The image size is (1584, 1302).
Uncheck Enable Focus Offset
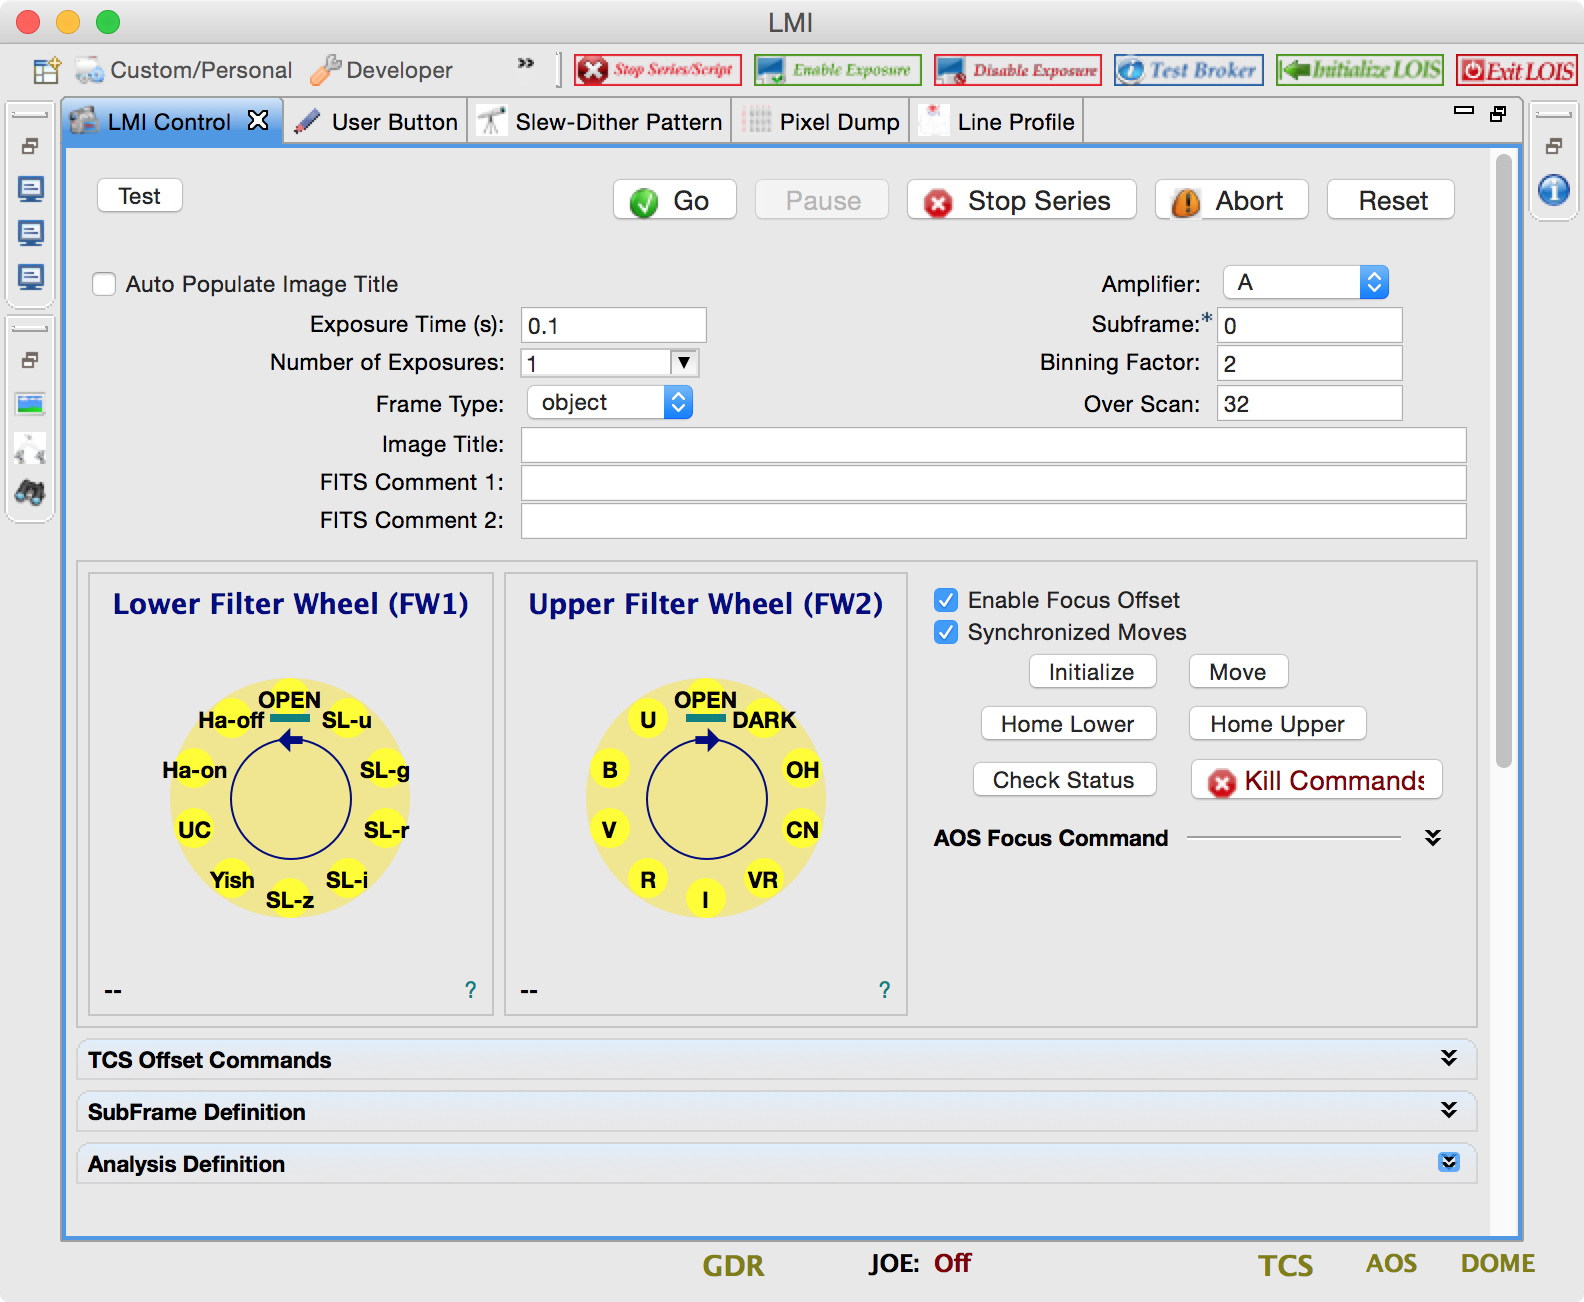click(945, 600)
